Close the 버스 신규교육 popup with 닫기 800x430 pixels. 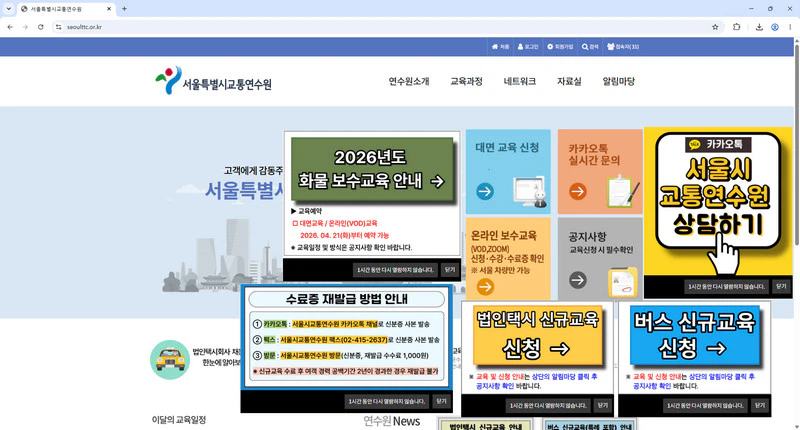click(760, 406)
